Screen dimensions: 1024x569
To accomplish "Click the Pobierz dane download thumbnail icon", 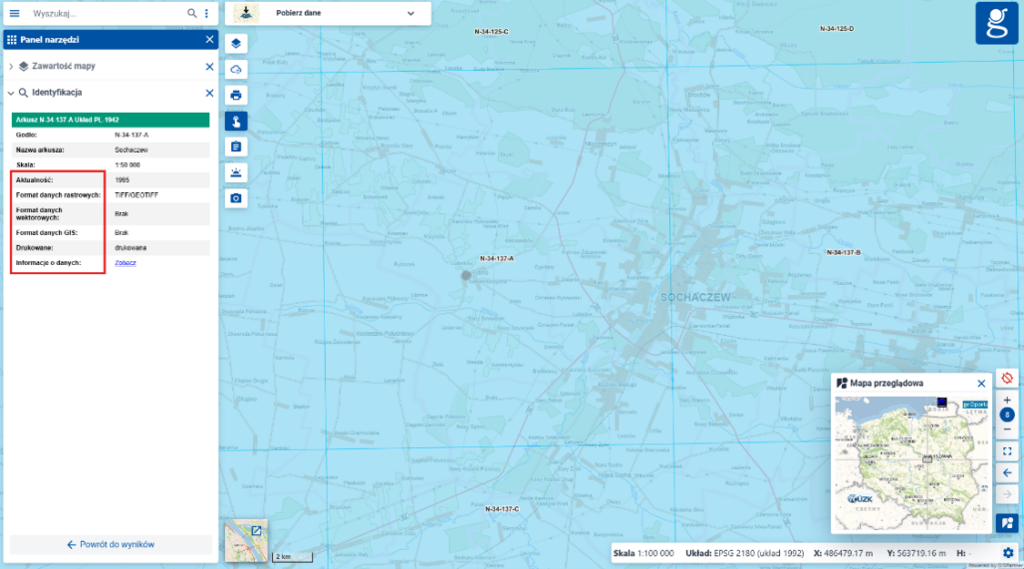I will click(x=246, y=13).
